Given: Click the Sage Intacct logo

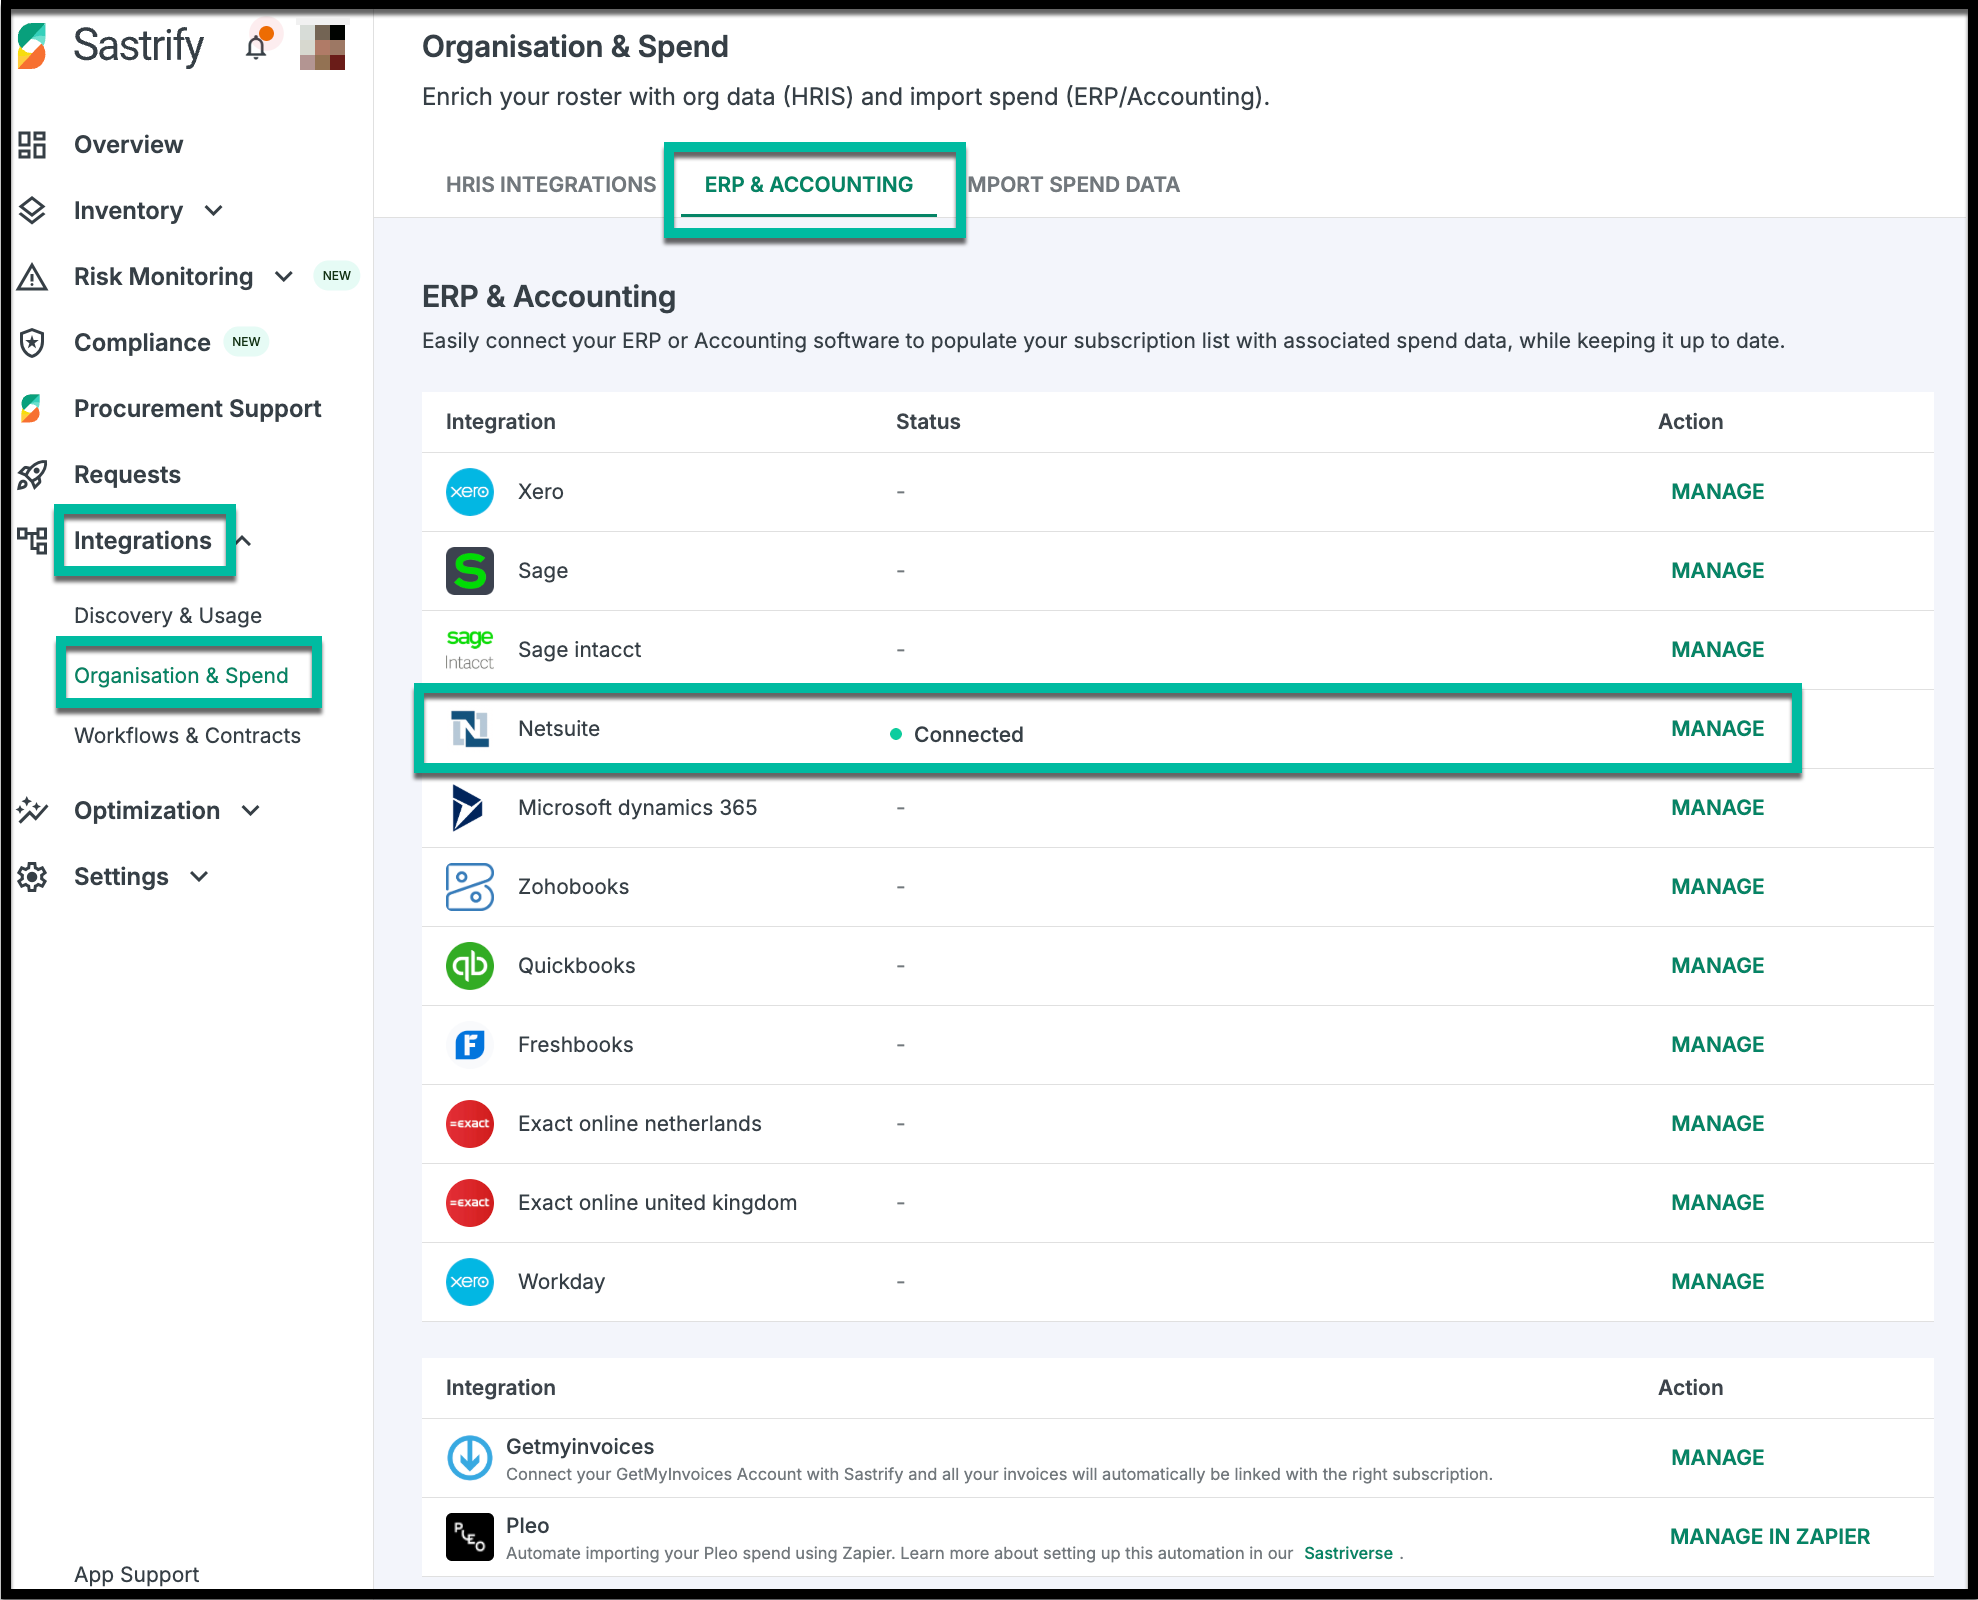Looking at the screenshot, I should (470, 650).
